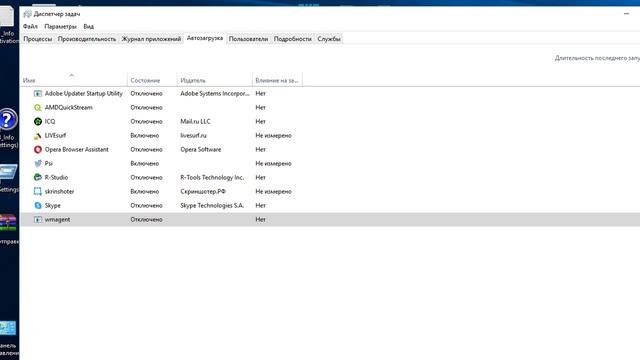Click the Task Manager title bar icon
The width and height of the screenshot is (640, 360).
[x=27, y=14]
